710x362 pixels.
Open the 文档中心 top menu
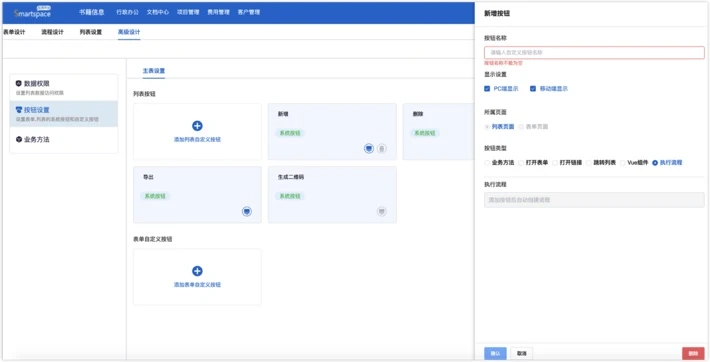coord(158,12)
